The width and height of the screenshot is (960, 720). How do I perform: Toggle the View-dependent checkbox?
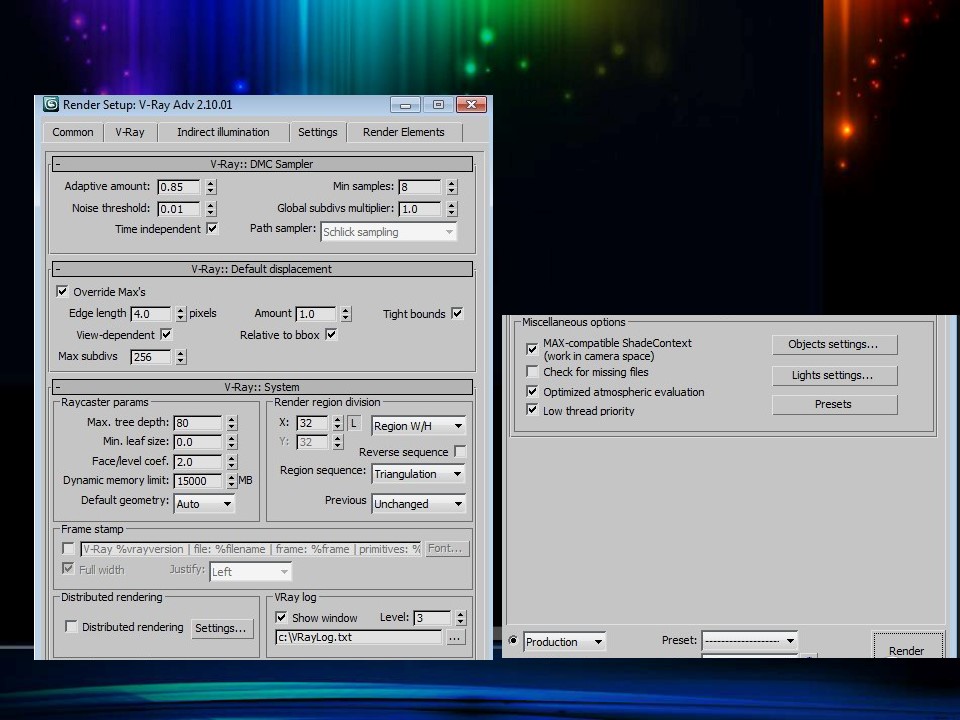166,334
